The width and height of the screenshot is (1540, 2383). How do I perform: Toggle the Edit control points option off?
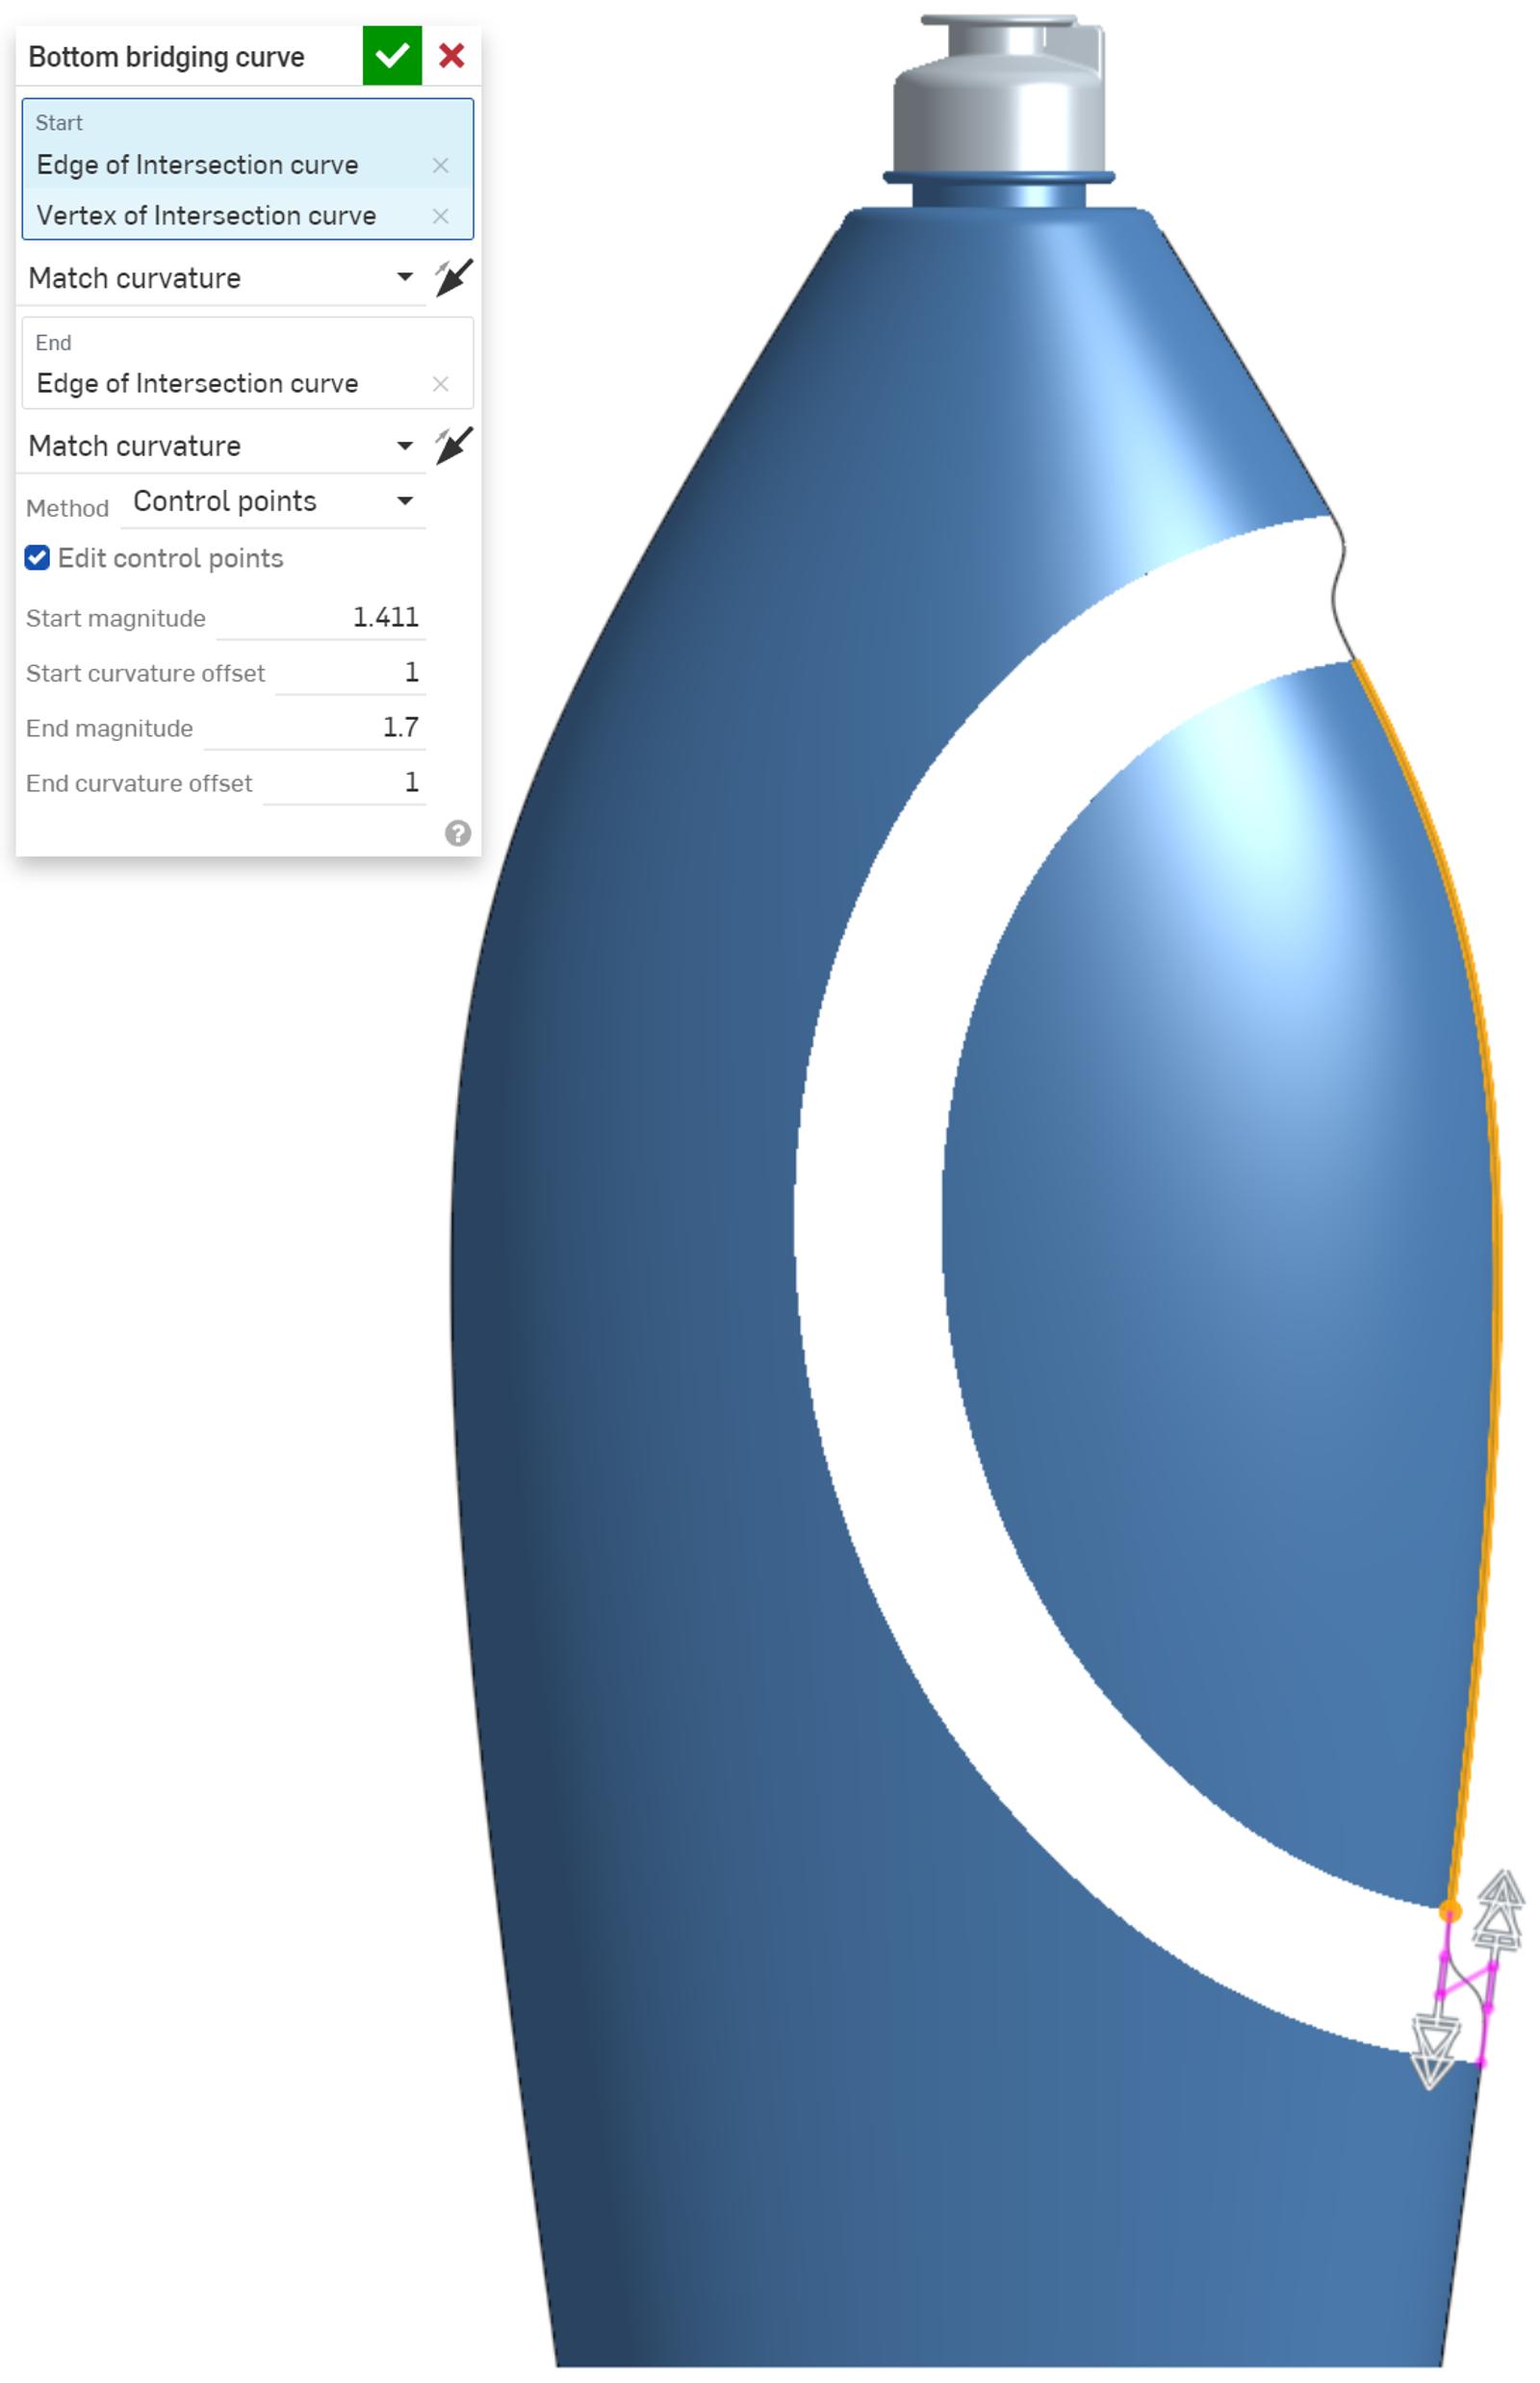[x=38, y=558]
